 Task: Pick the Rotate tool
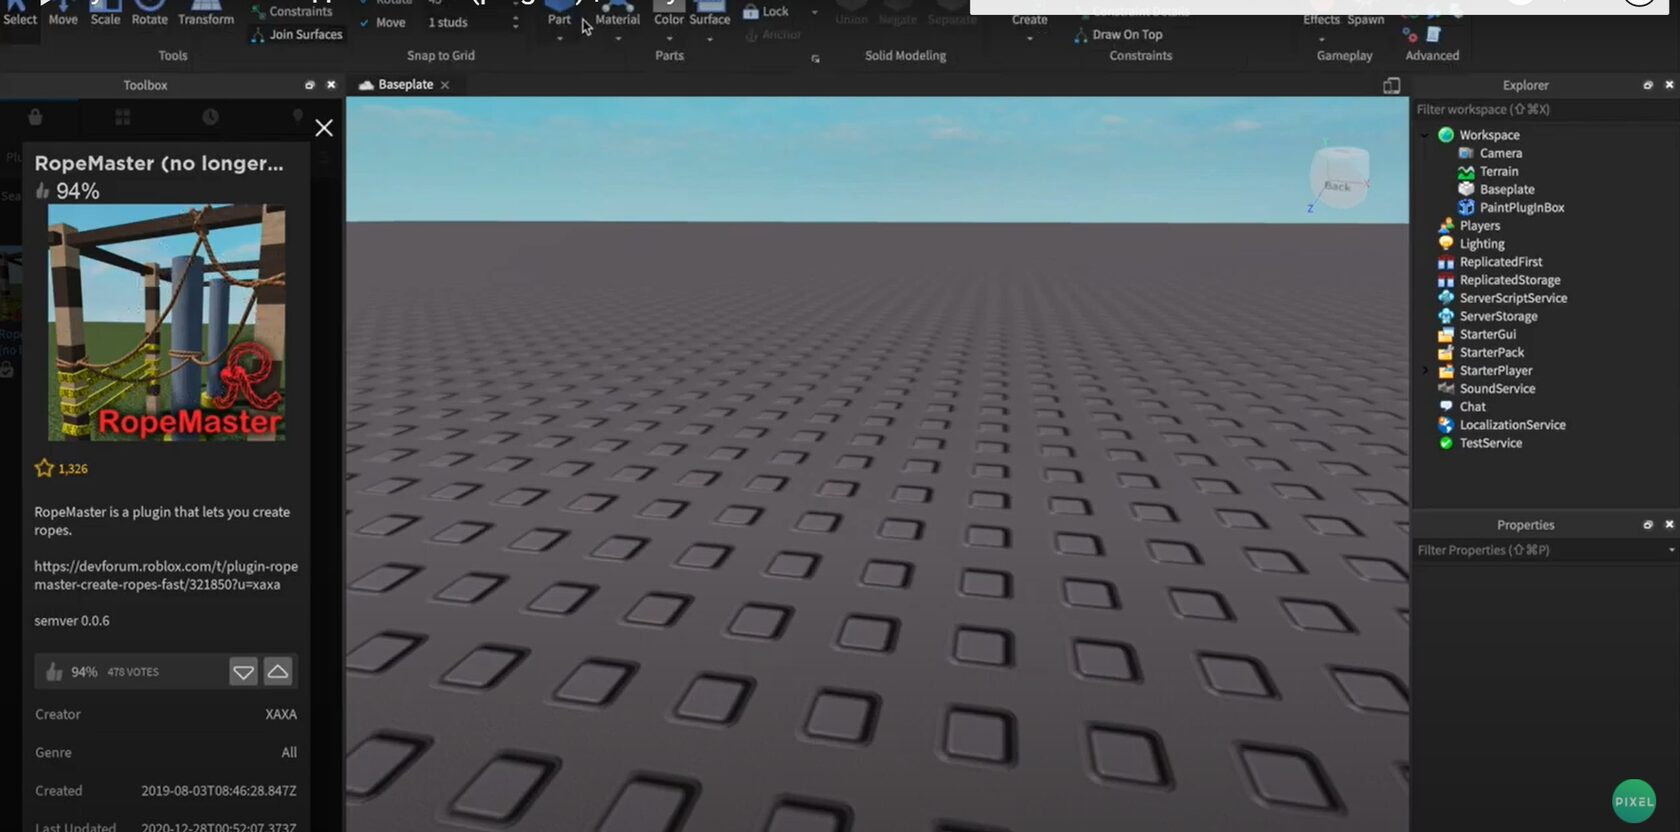click(149, 14)
